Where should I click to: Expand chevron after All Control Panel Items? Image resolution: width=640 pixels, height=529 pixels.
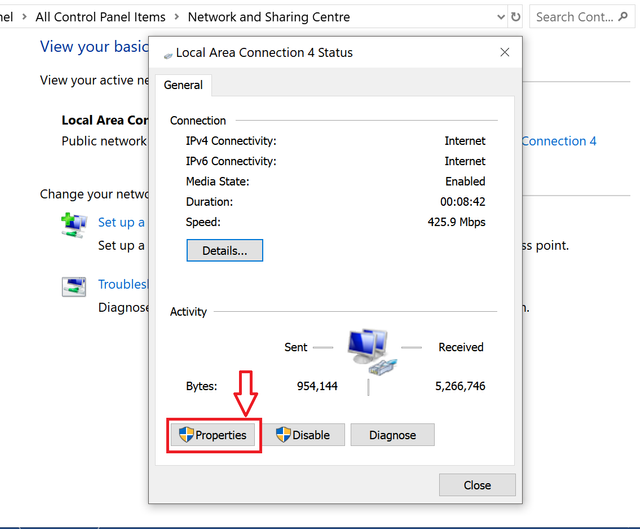[x=176, y=17]
